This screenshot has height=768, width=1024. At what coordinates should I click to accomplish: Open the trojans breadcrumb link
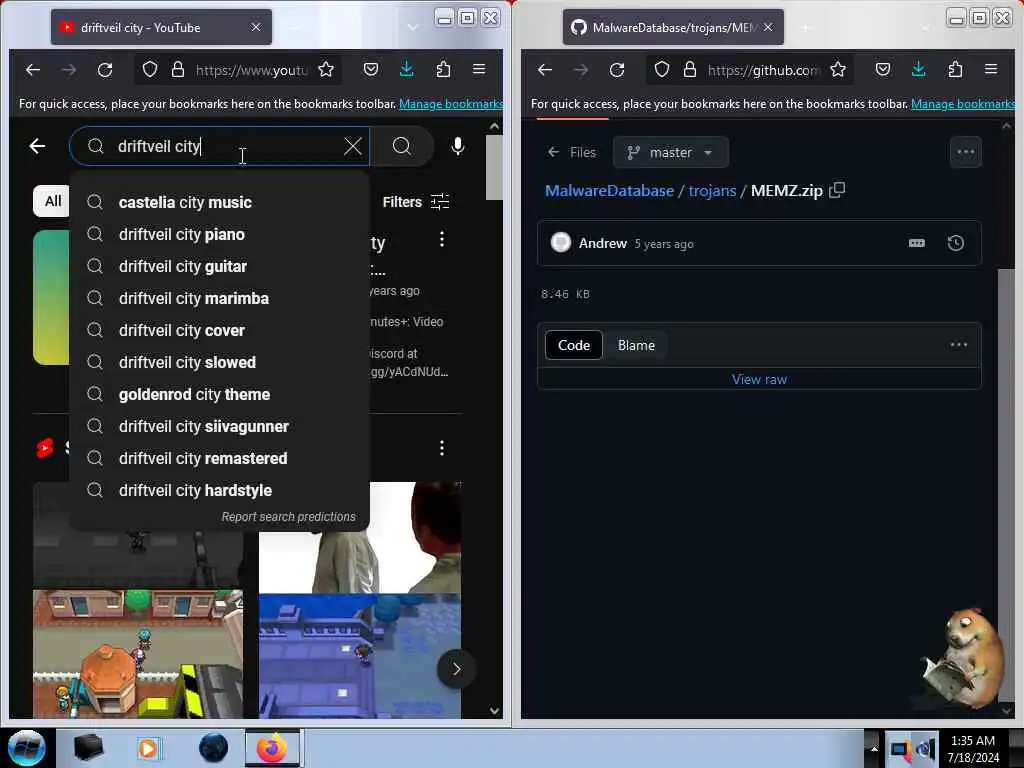coord(712,191)
